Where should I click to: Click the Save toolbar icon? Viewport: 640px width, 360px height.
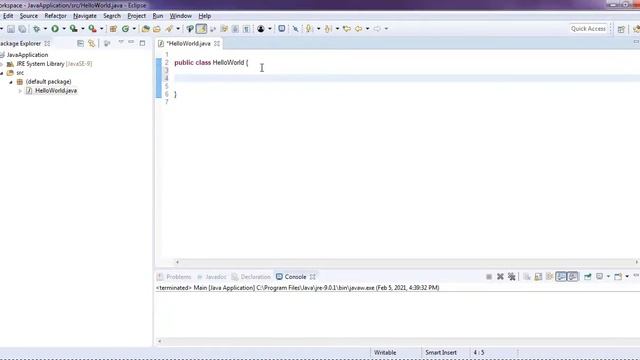click(x=11, y=29)
